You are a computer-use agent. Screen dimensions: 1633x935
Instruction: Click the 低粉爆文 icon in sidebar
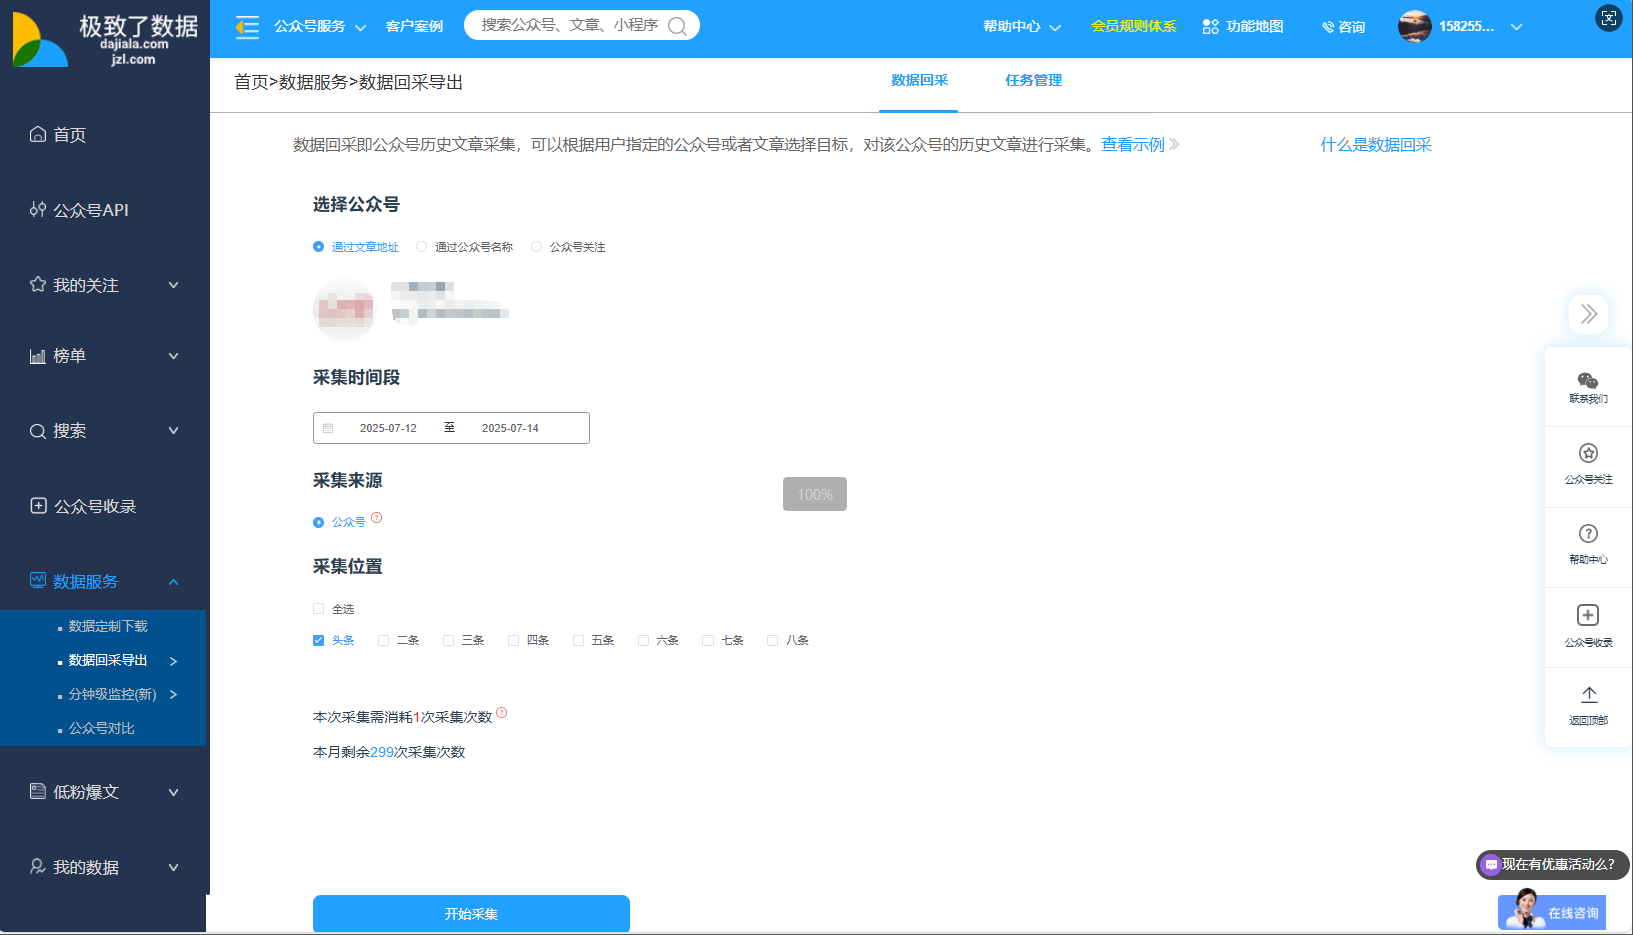coord(38,791)
